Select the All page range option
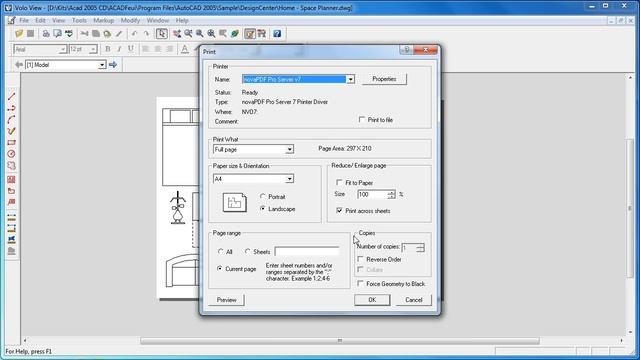640x360 pixels. tap(220, 251)
